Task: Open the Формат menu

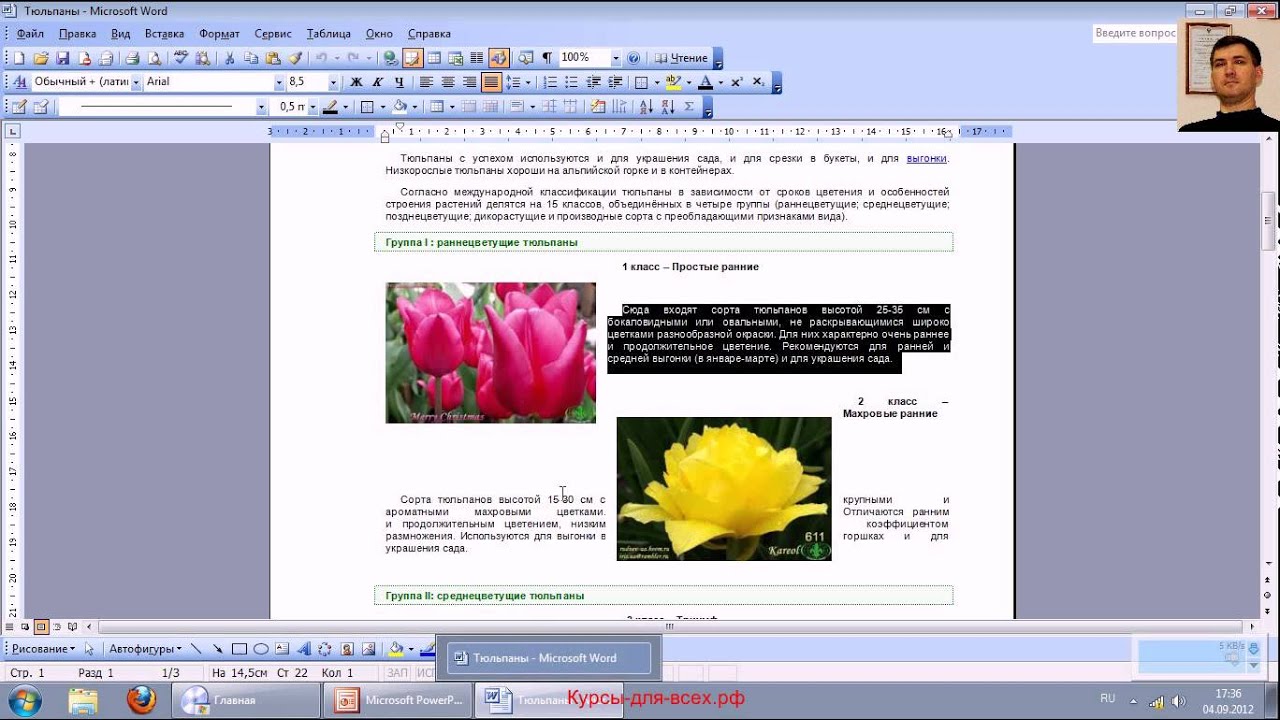Action: [x=219, y=34]
